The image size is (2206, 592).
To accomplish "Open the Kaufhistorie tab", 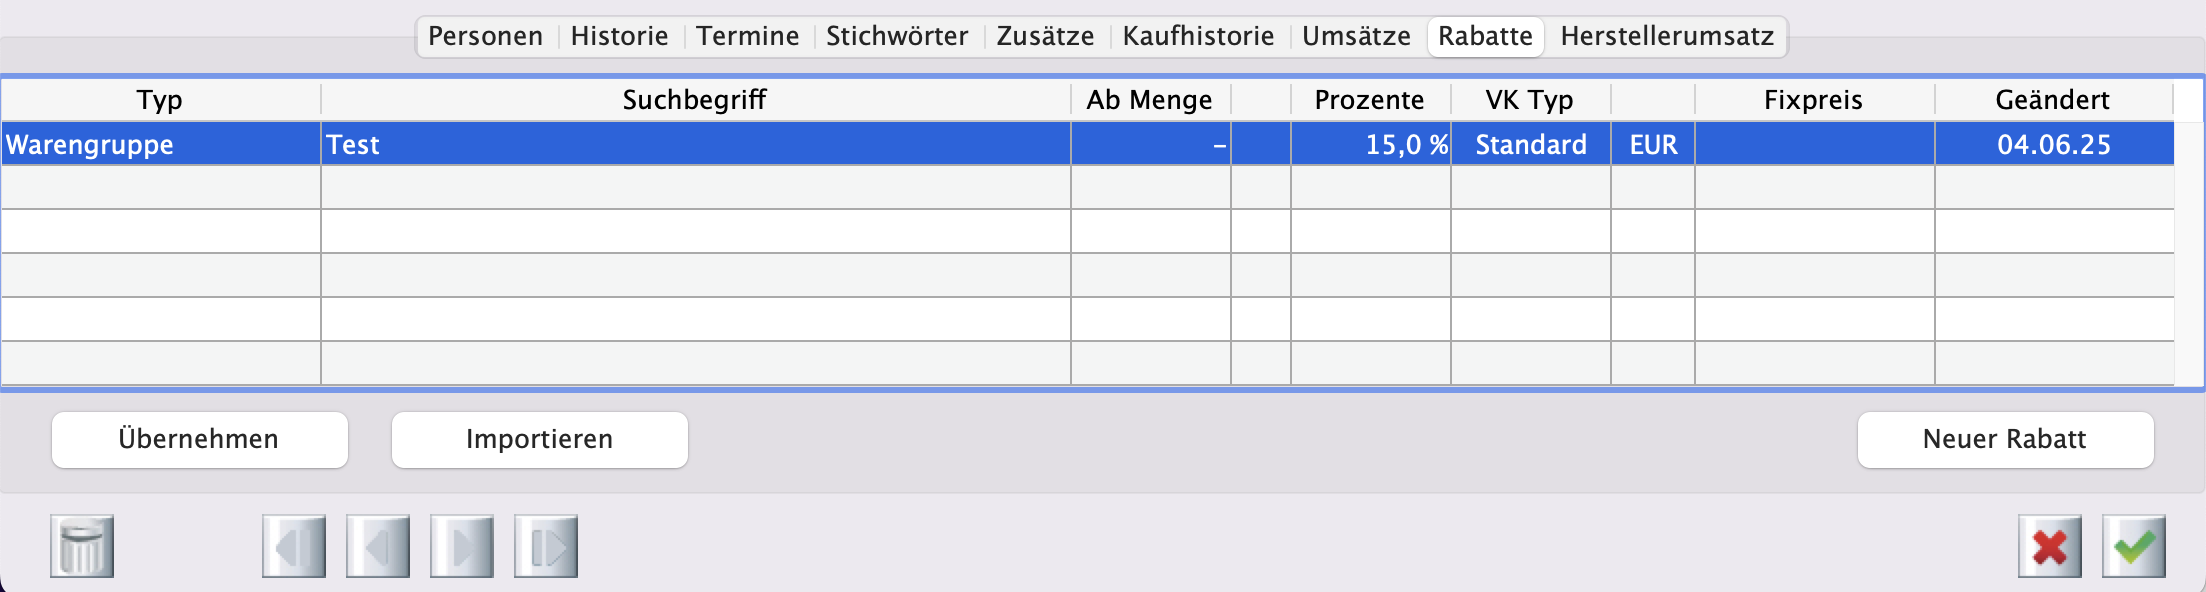I will pos(1198,36).
